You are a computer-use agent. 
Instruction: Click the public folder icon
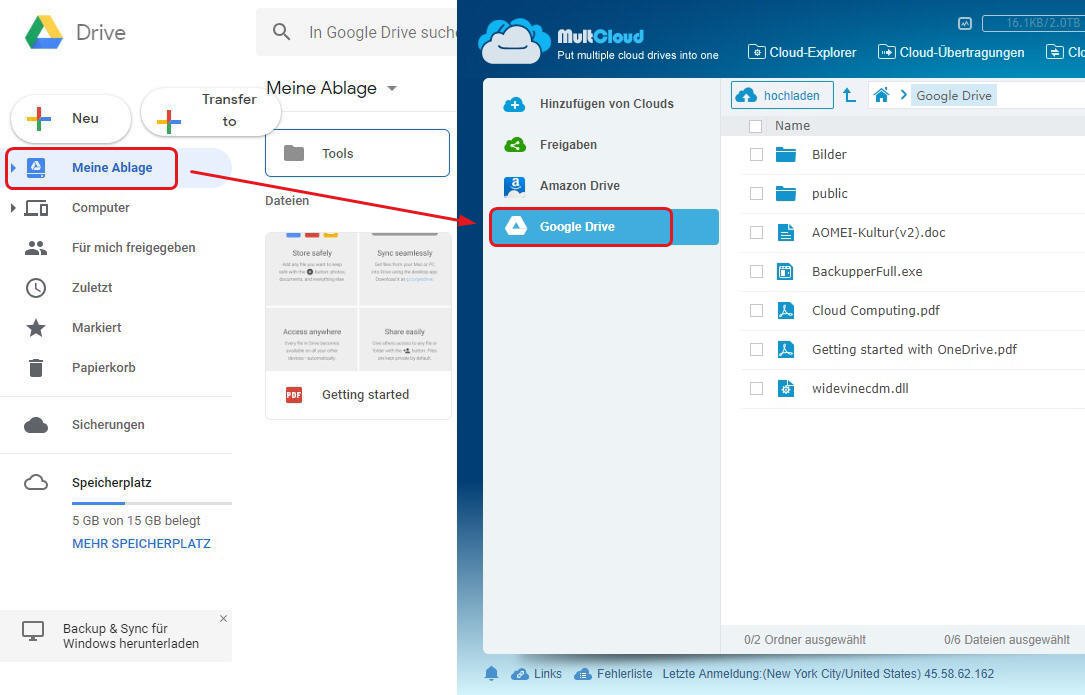click(785, 194)
